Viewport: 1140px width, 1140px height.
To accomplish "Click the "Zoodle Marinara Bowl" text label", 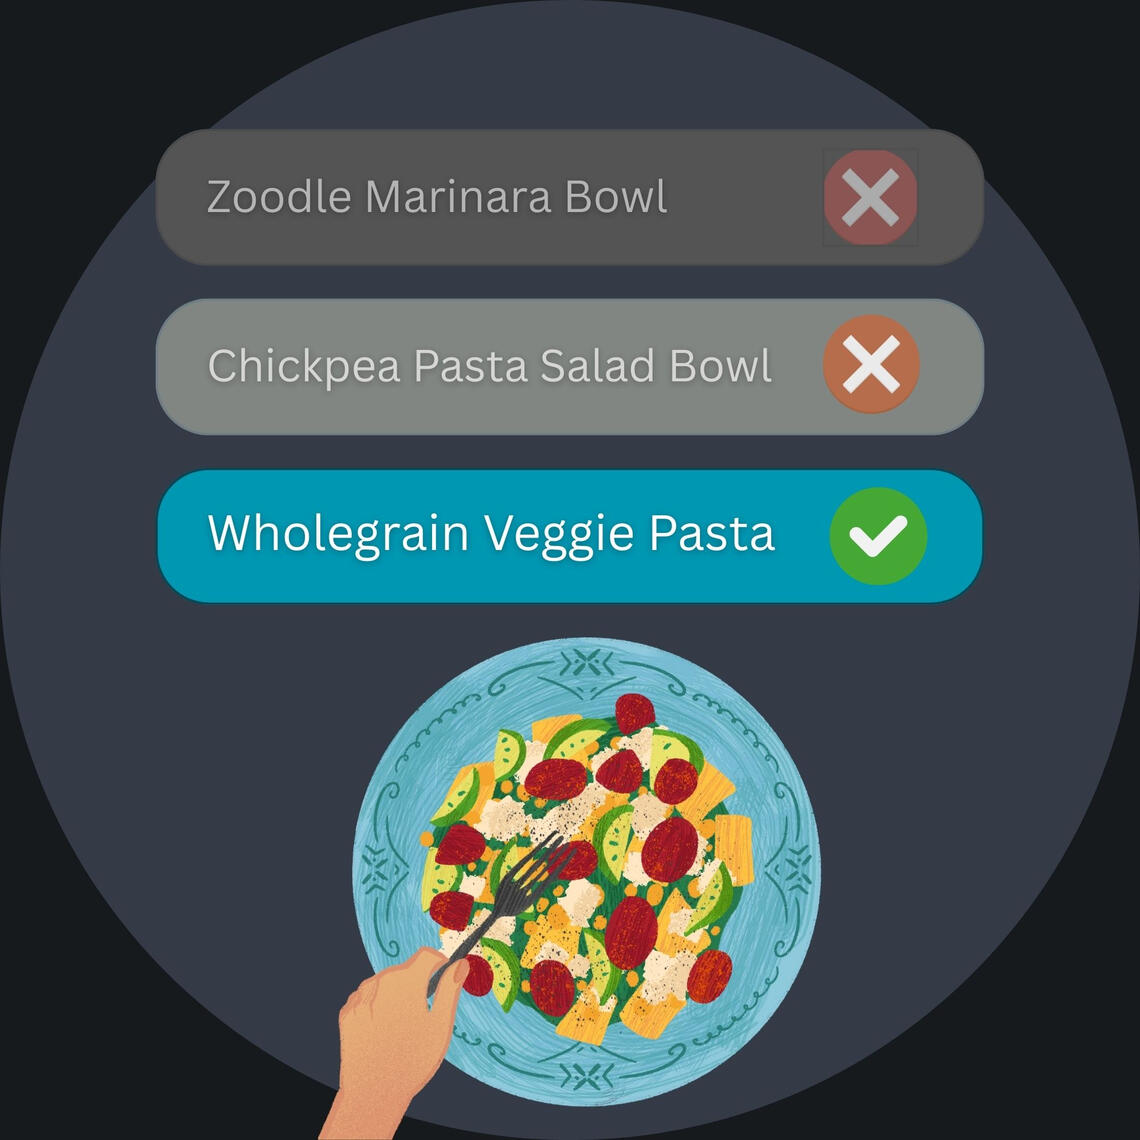I will (437, 198).
